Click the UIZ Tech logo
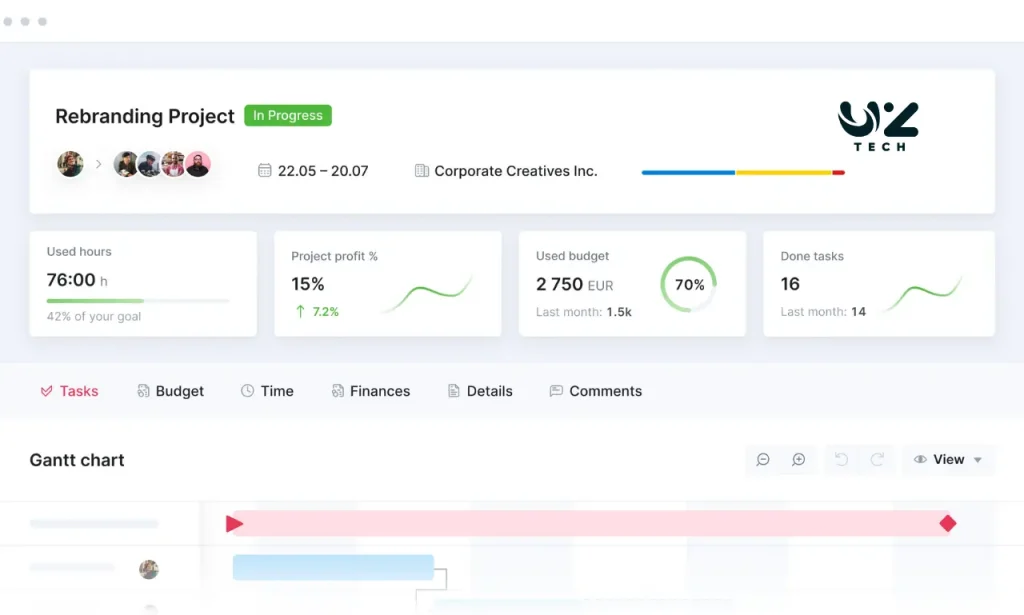 pyautogui.click(x=878, y=126)
